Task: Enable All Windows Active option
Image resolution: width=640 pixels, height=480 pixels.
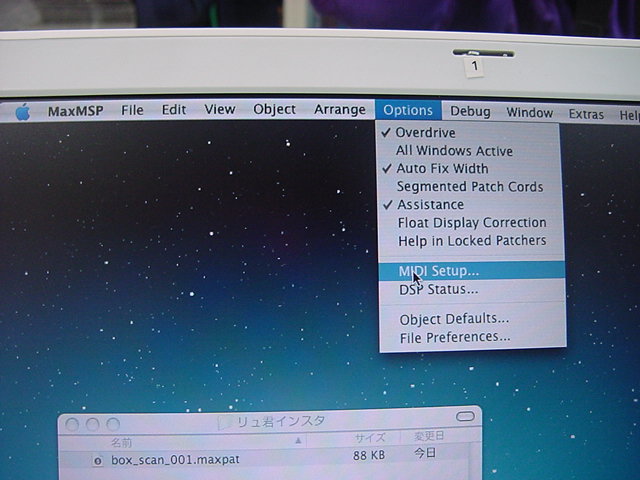Action: pyautogui.click(x=469, y=151)
